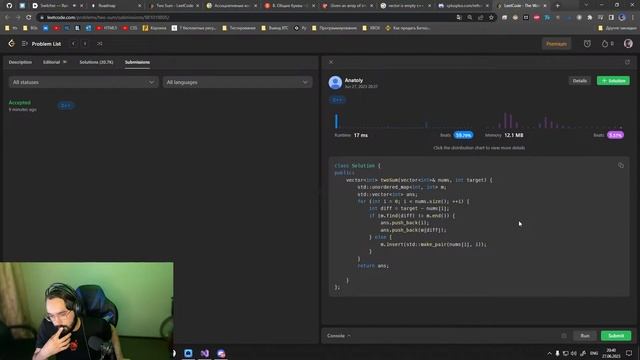Go to the previous problem arrow
Image resolution: width=640 pixels, height=360 pixels.
73,44
